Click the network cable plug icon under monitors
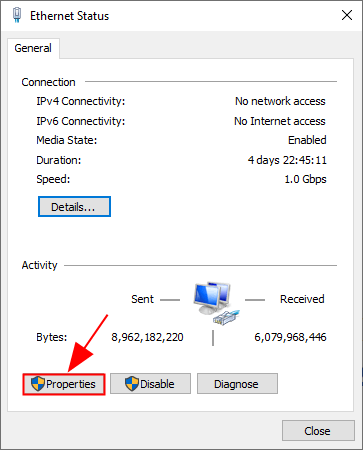The height and width of the screenshot is (450, 363). click(226, 317)
